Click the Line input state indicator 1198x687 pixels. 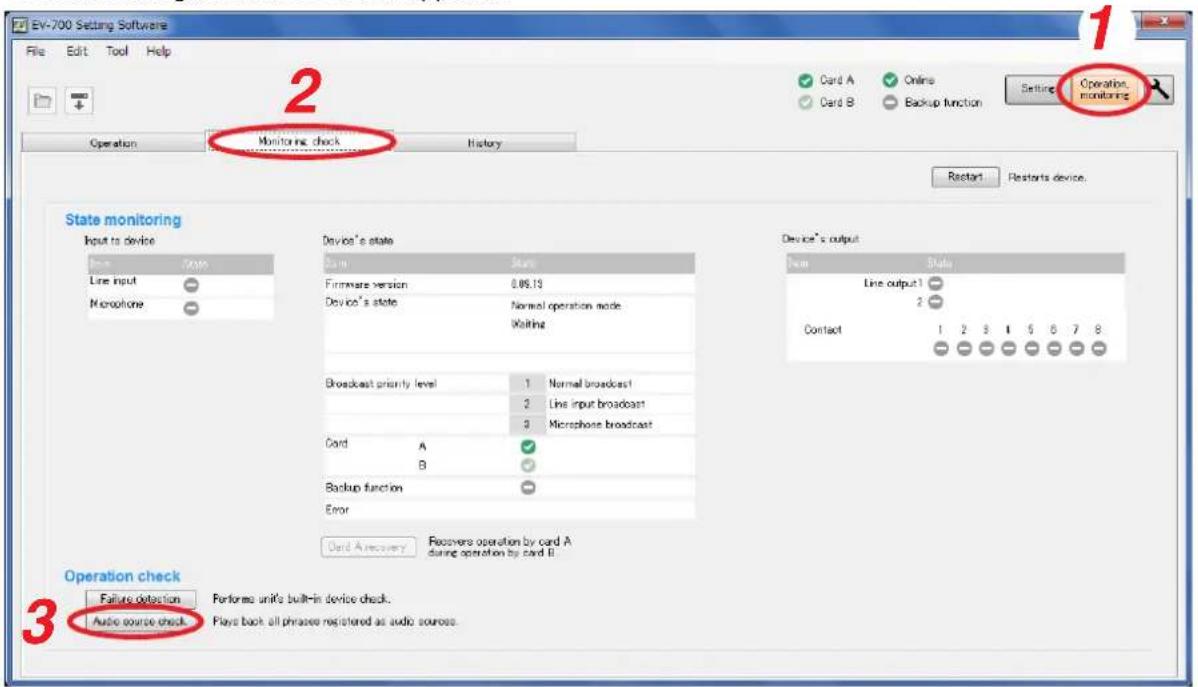point(191,285)
